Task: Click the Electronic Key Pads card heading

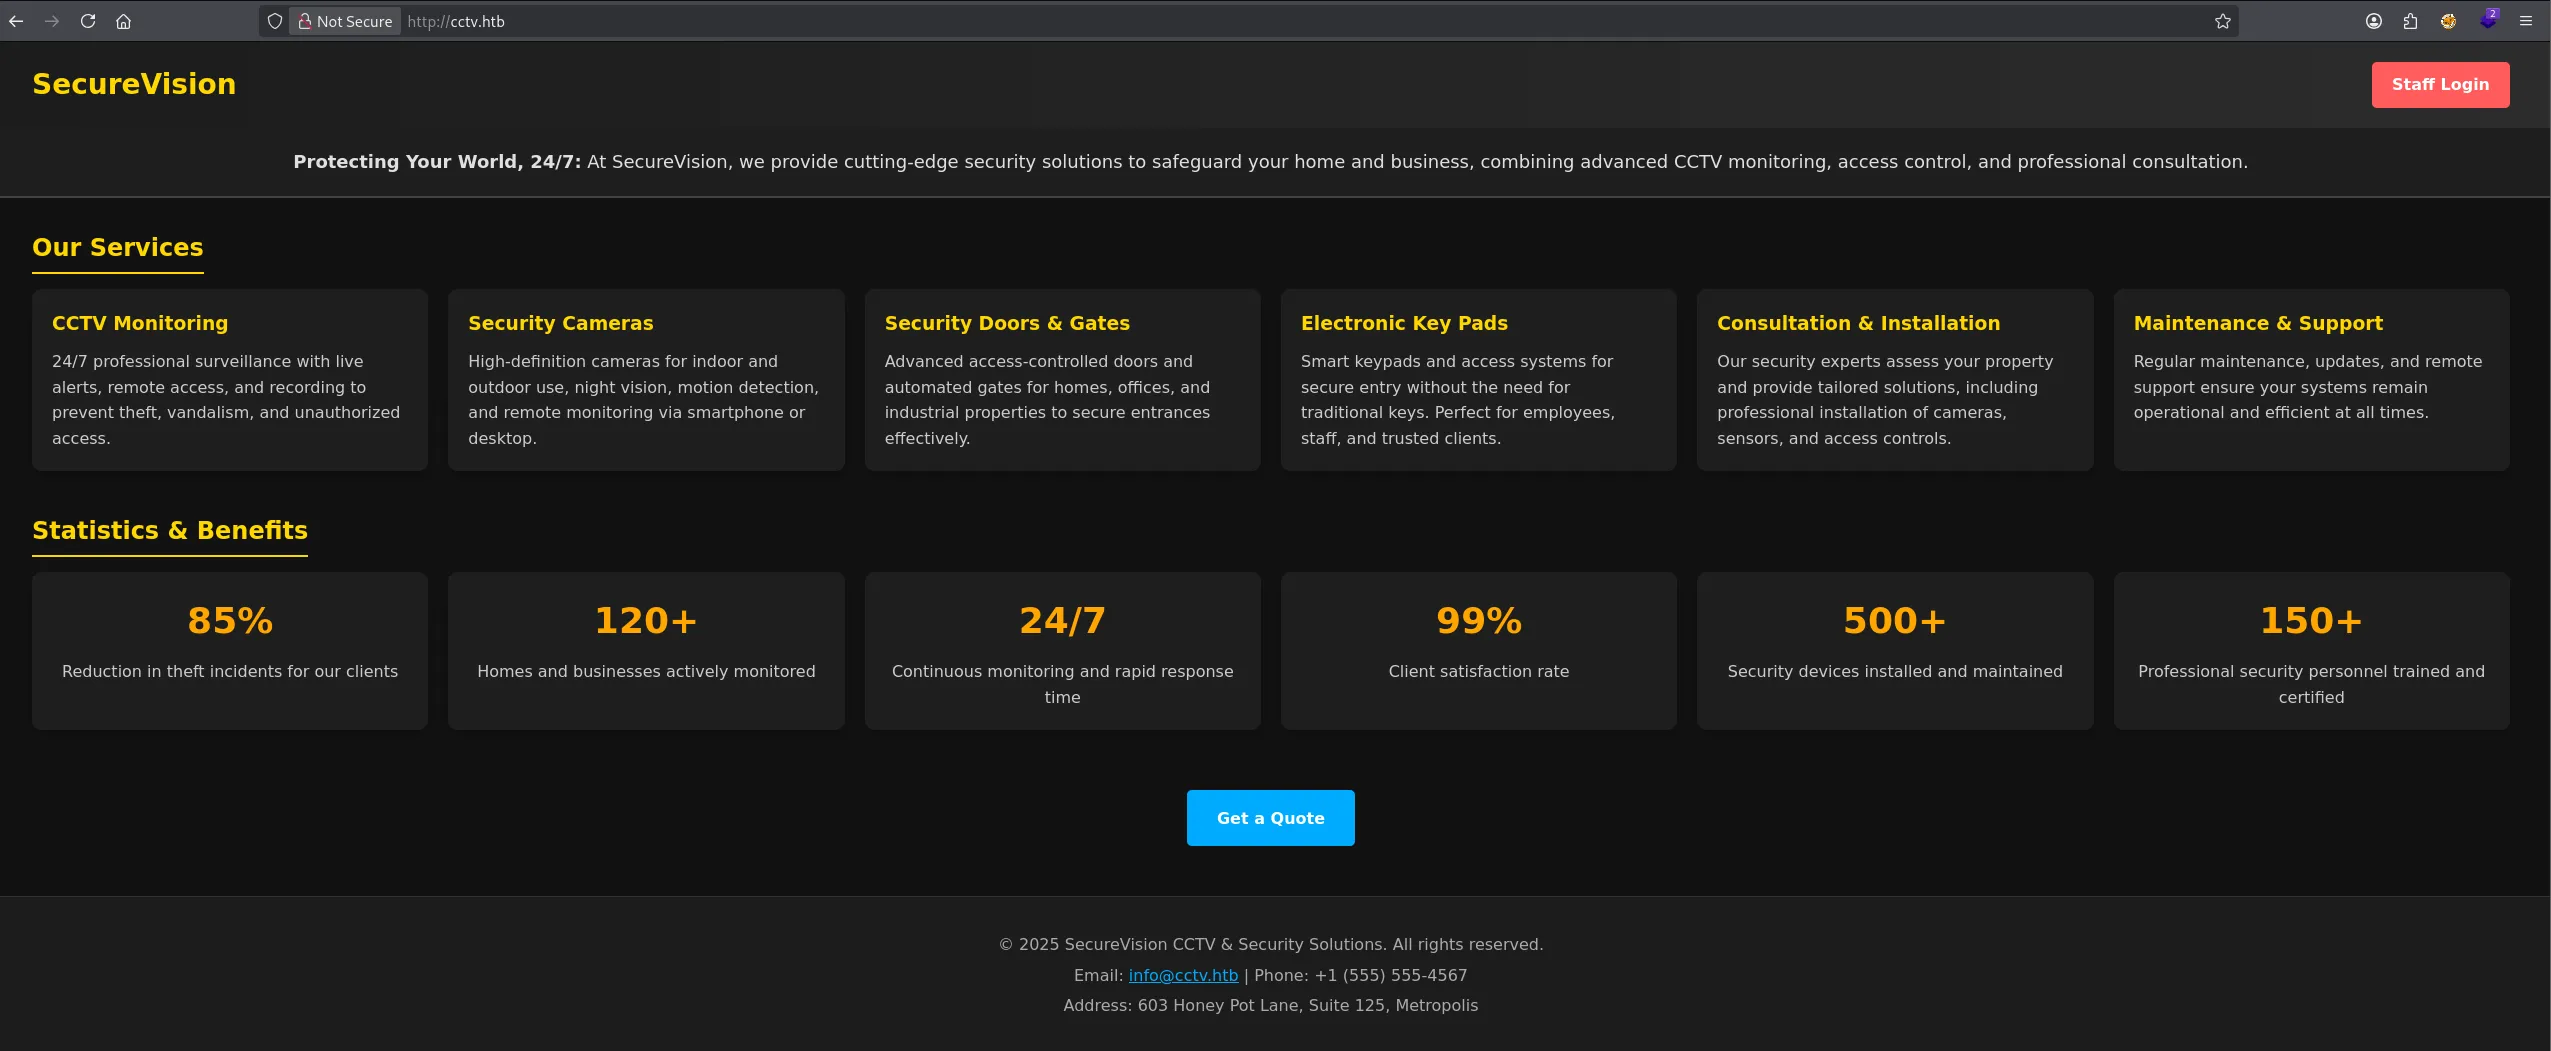Action: point(1404,323)
